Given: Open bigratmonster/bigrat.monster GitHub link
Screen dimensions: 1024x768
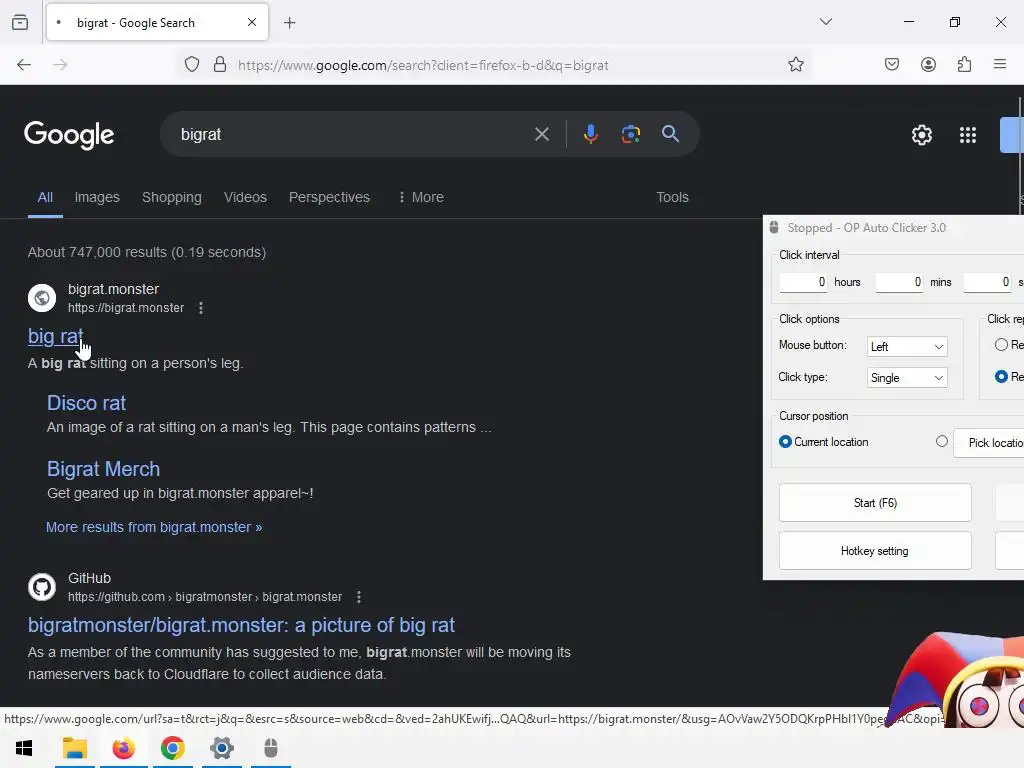Looking at the screenshot, I should 242,625.
